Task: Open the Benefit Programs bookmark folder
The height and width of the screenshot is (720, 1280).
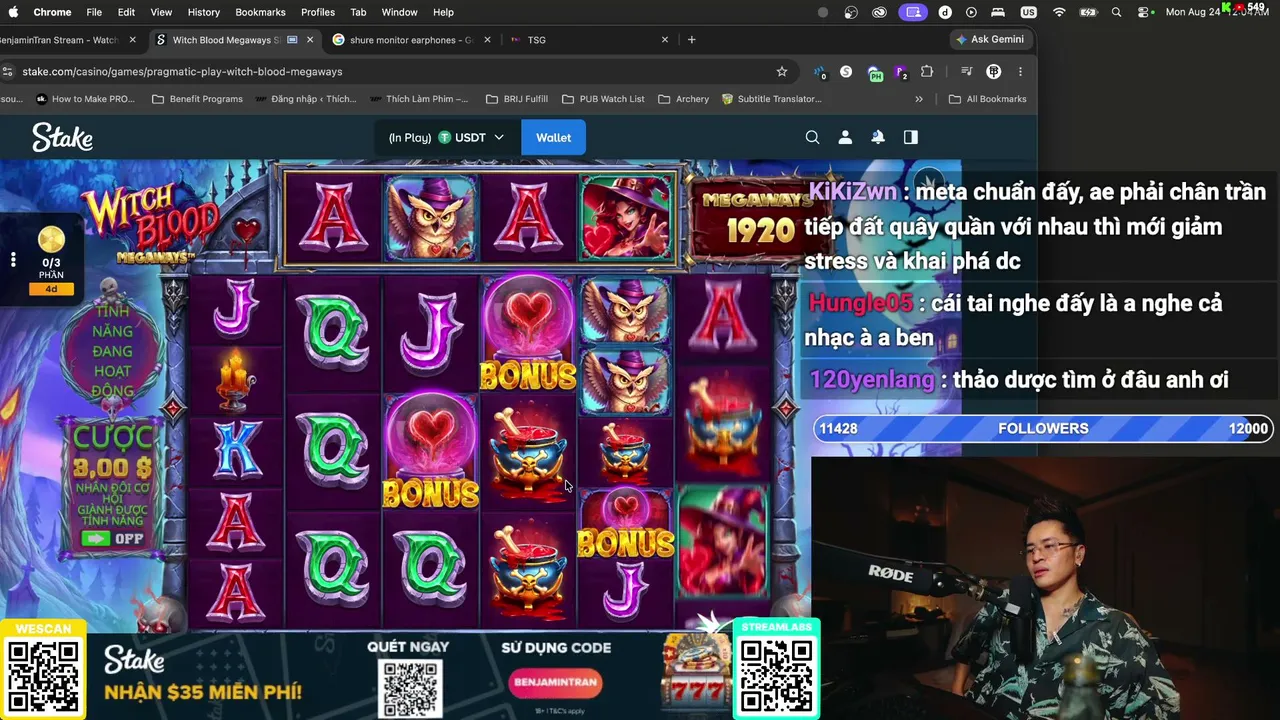Action: [197, 99]
